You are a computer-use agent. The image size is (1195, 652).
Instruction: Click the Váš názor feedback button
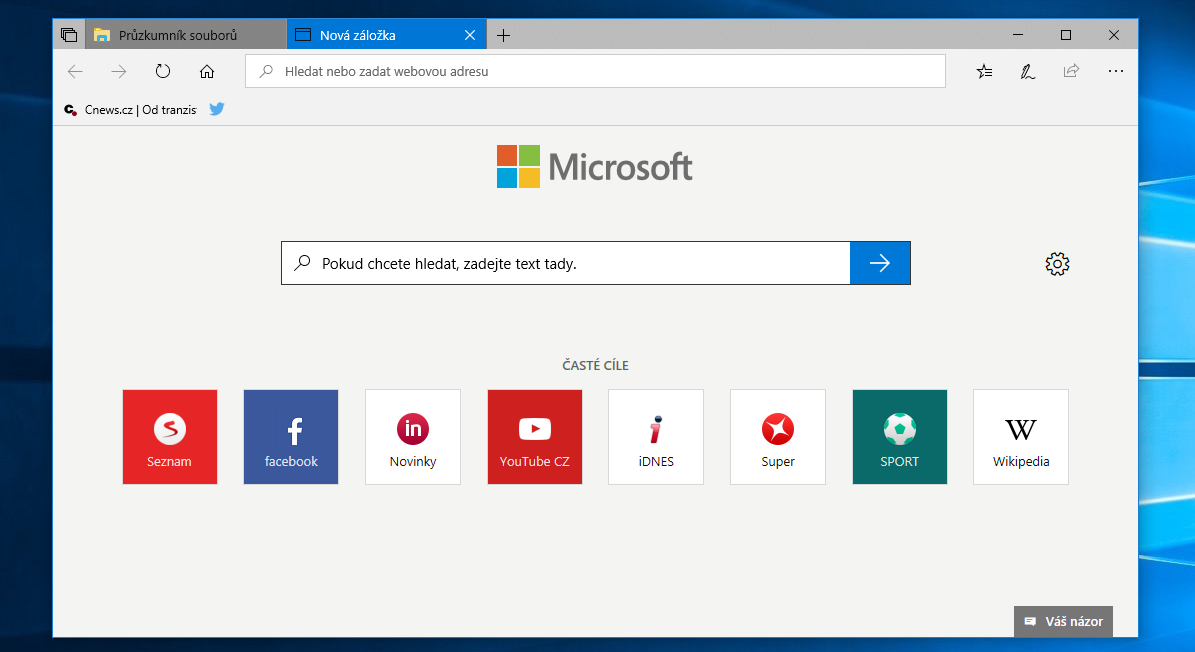[x=1063, y=621]
